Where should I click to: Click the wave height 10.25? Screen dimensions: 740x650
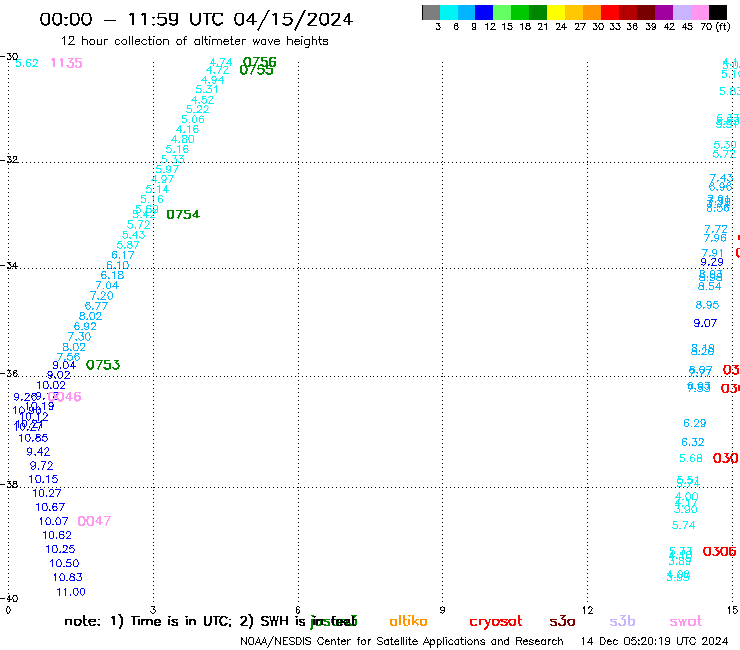60,549
